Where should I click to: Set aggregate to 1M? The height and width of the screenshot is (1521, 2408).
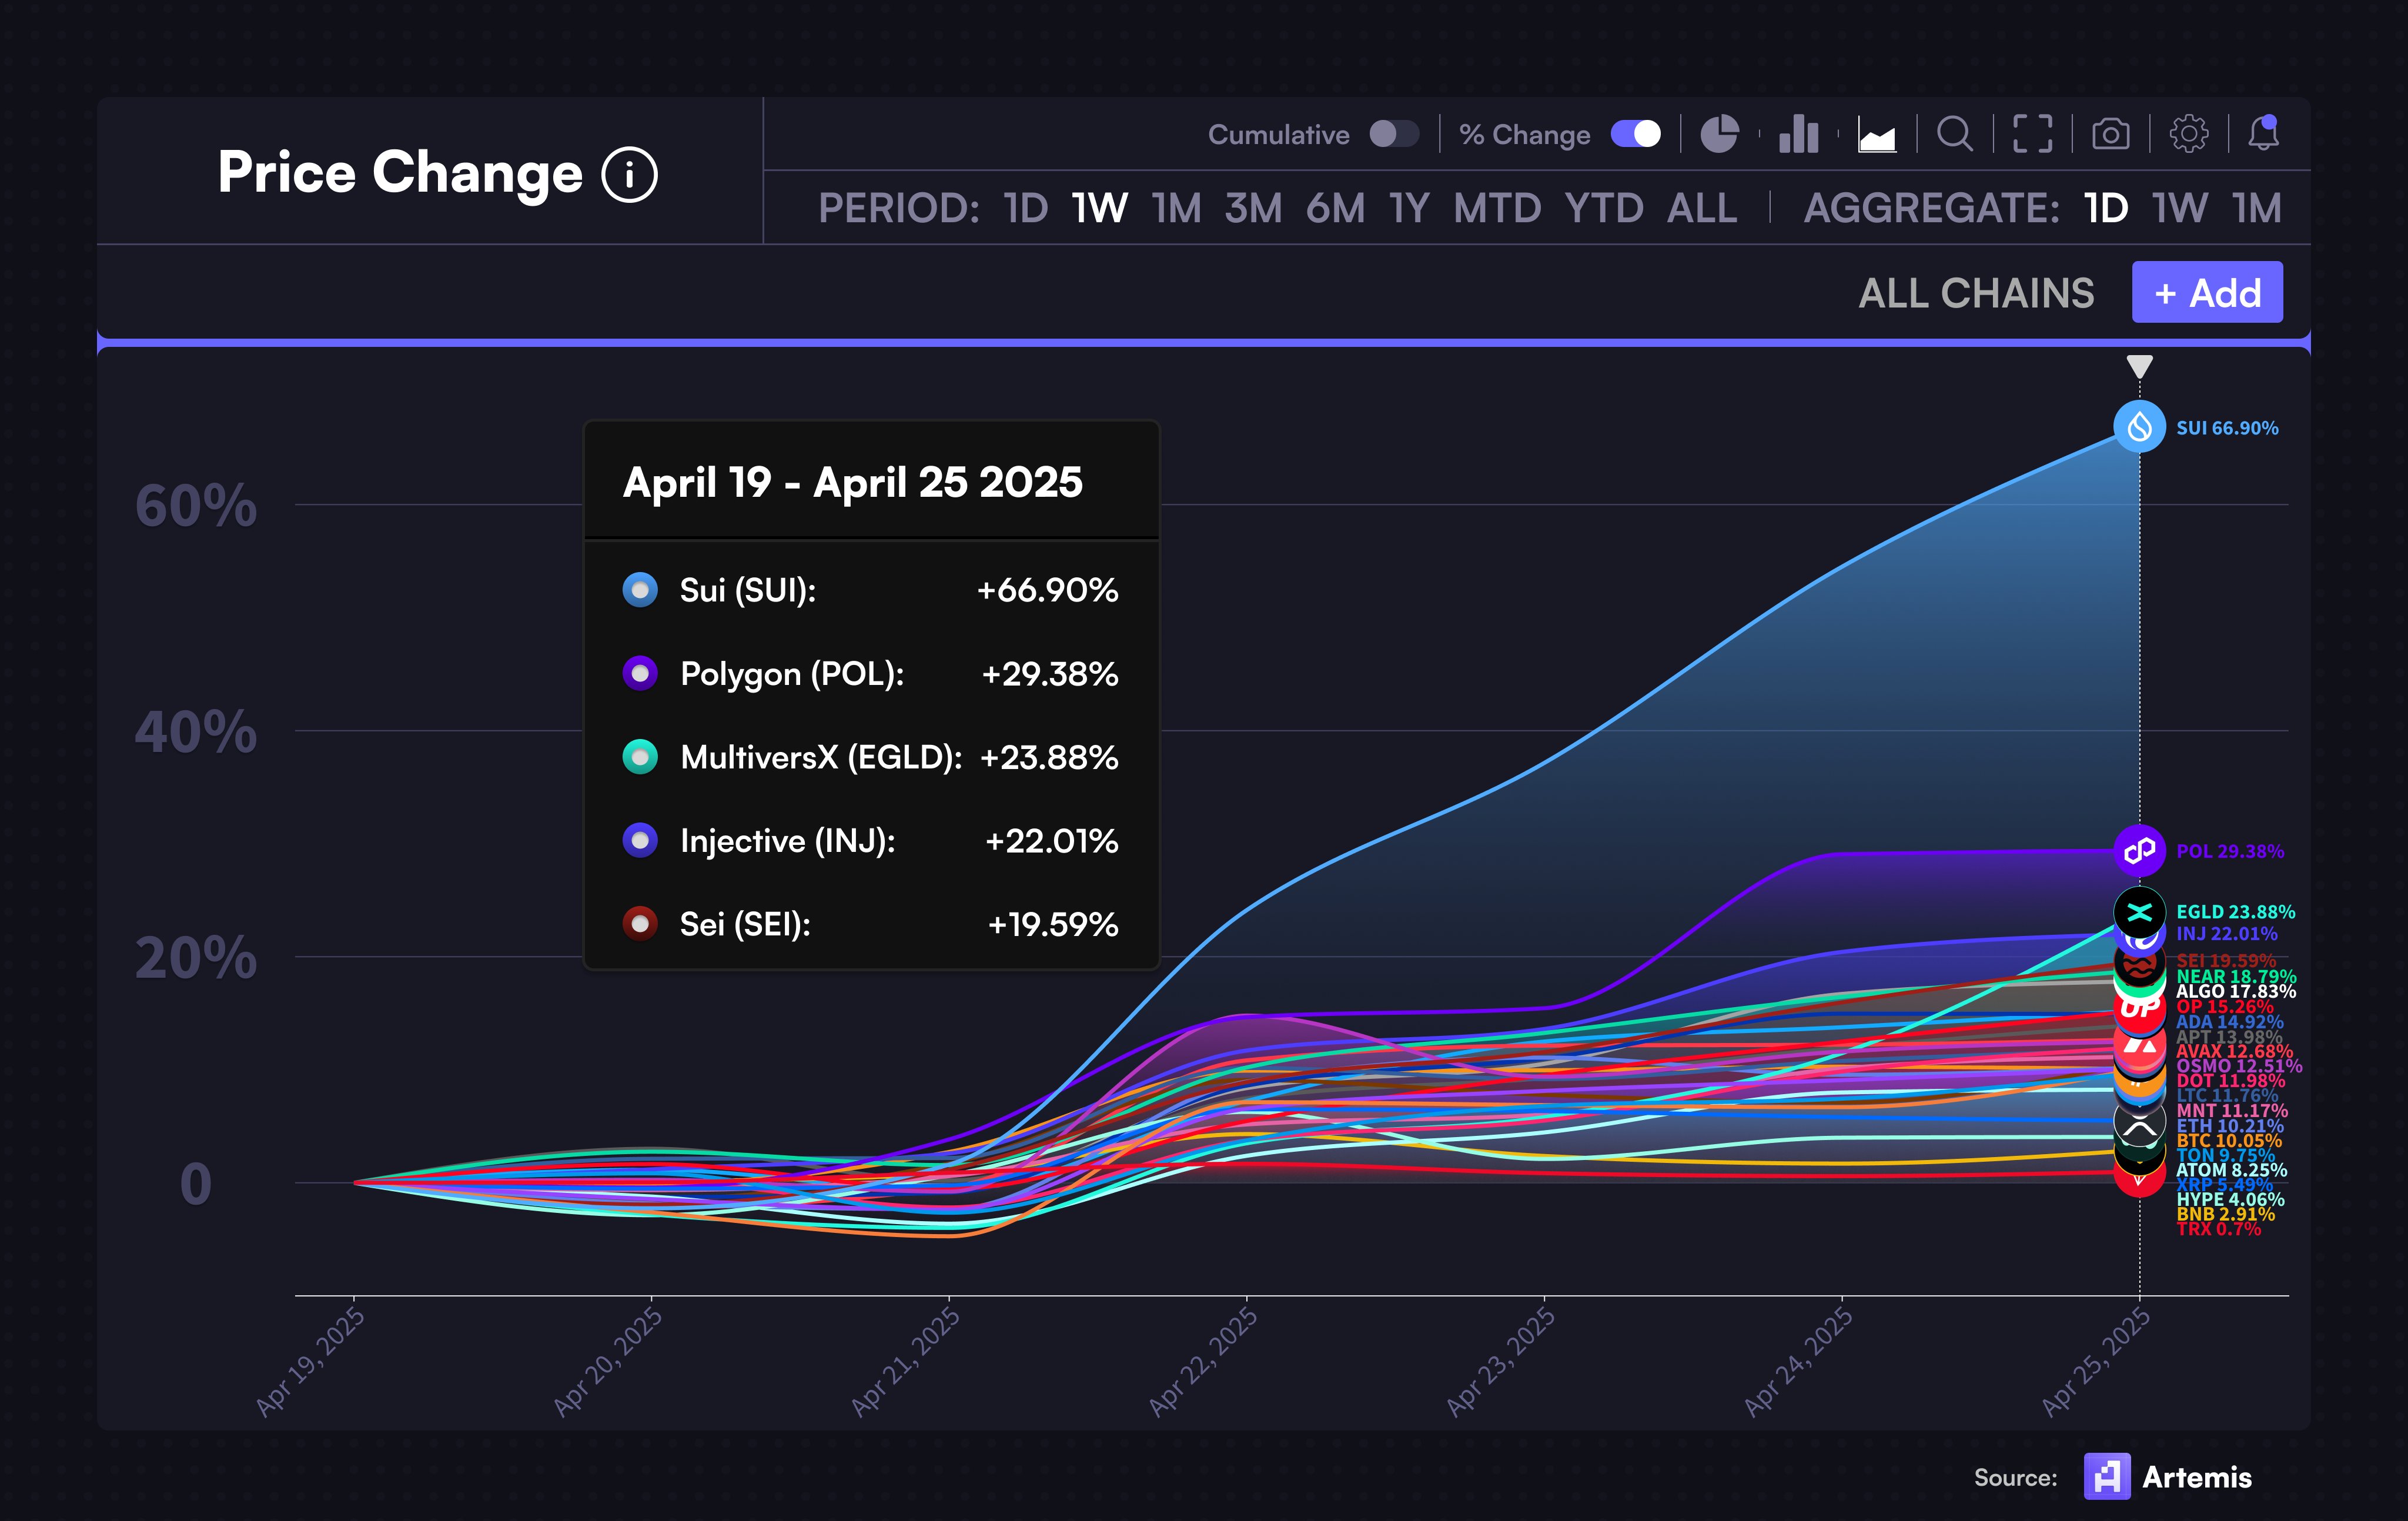point(2257,209)
